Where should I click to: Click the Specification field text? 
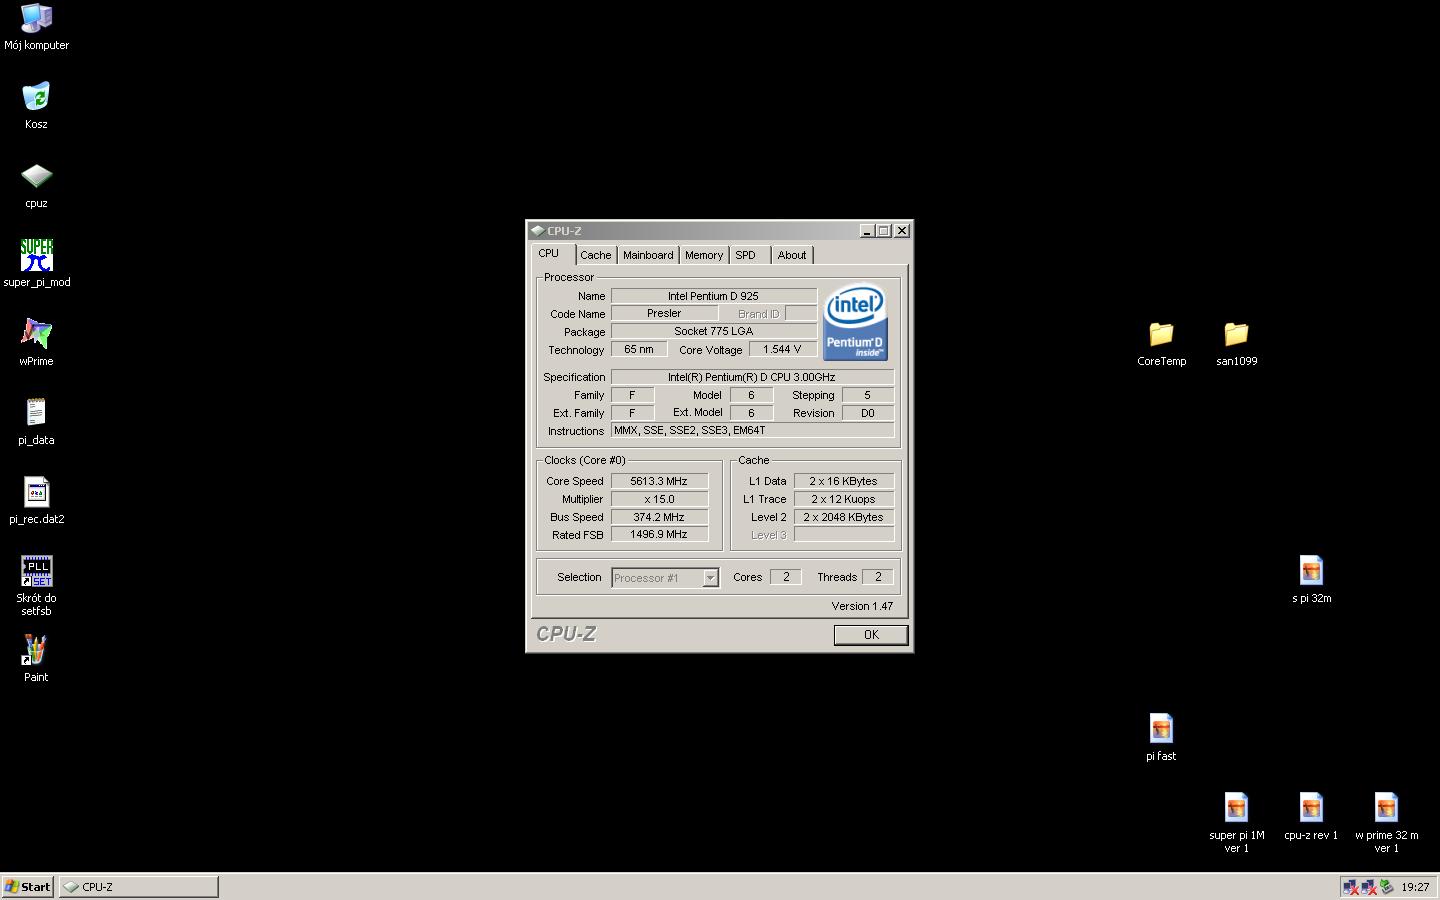(x=752, y=377)
